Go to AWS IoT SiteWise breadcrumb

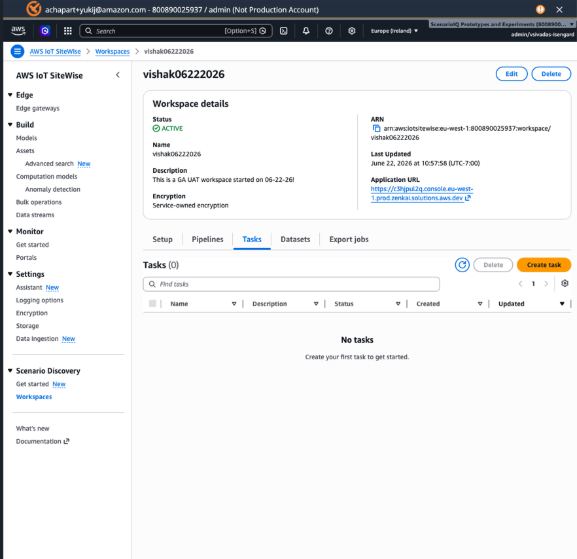[x=55, y=52]
